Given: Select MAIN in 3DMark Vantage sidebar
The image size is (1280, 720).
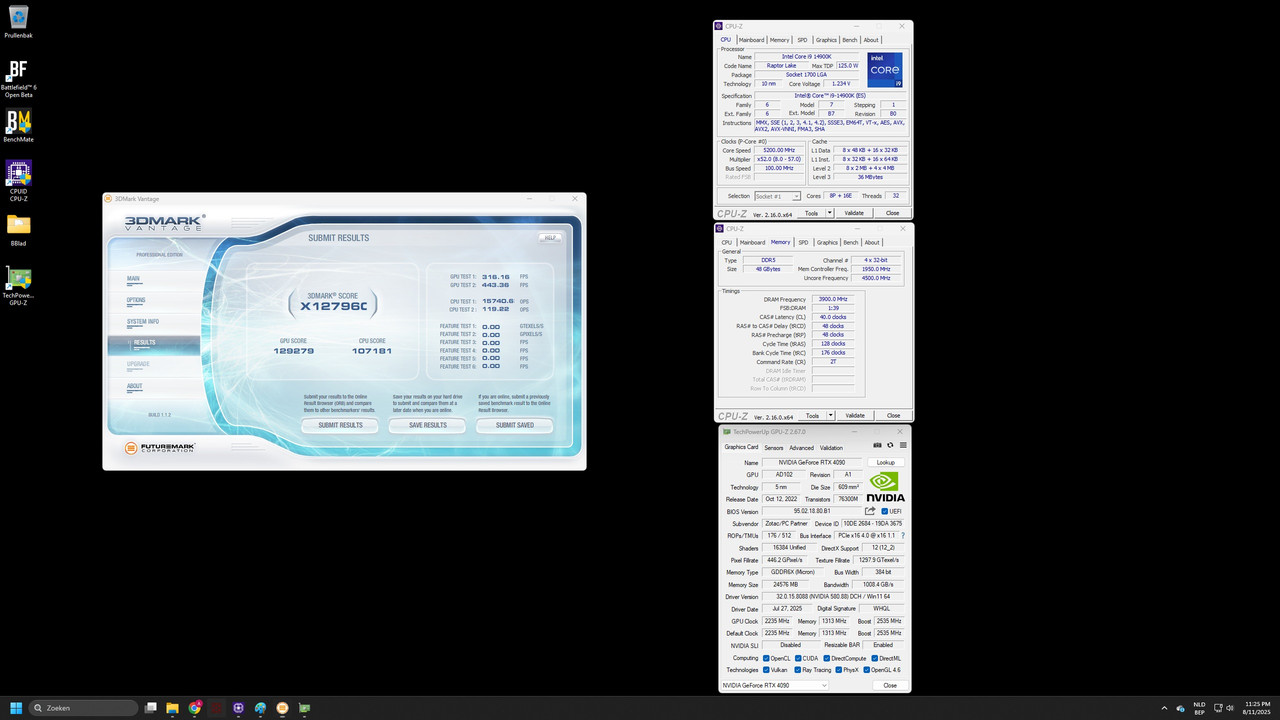Looking at the screenshot, I should point(133,278).
